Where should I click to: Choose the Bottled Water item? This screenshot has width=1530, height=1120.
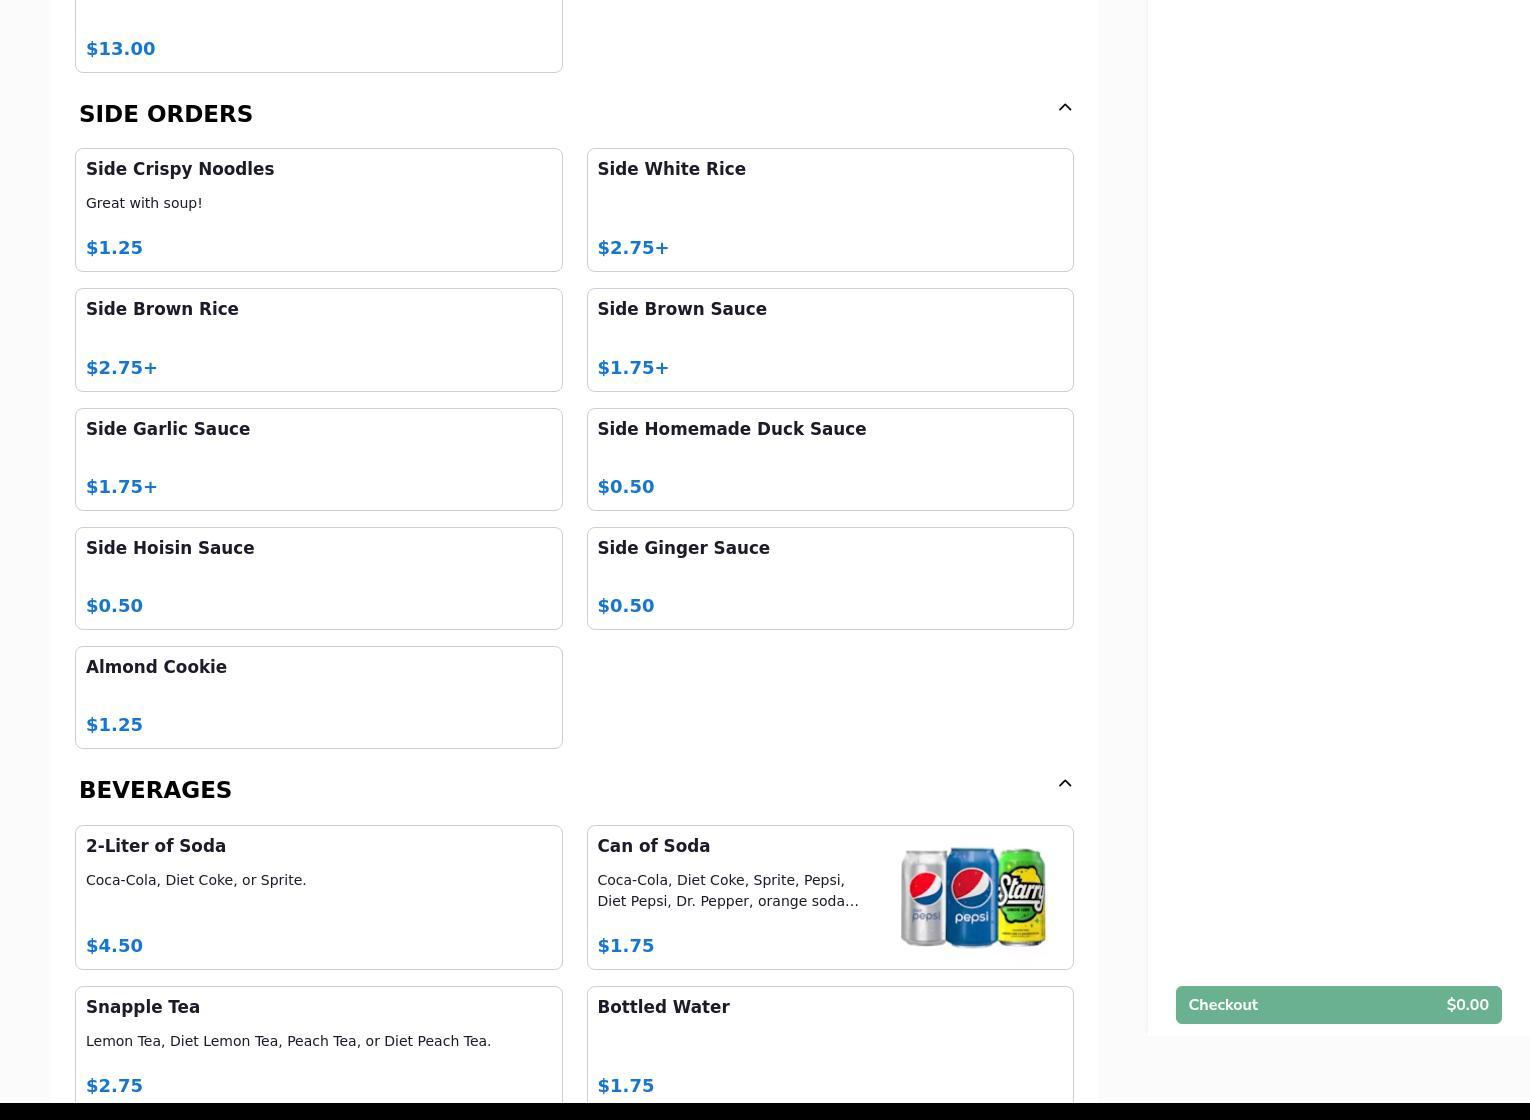click(829, 1045)
